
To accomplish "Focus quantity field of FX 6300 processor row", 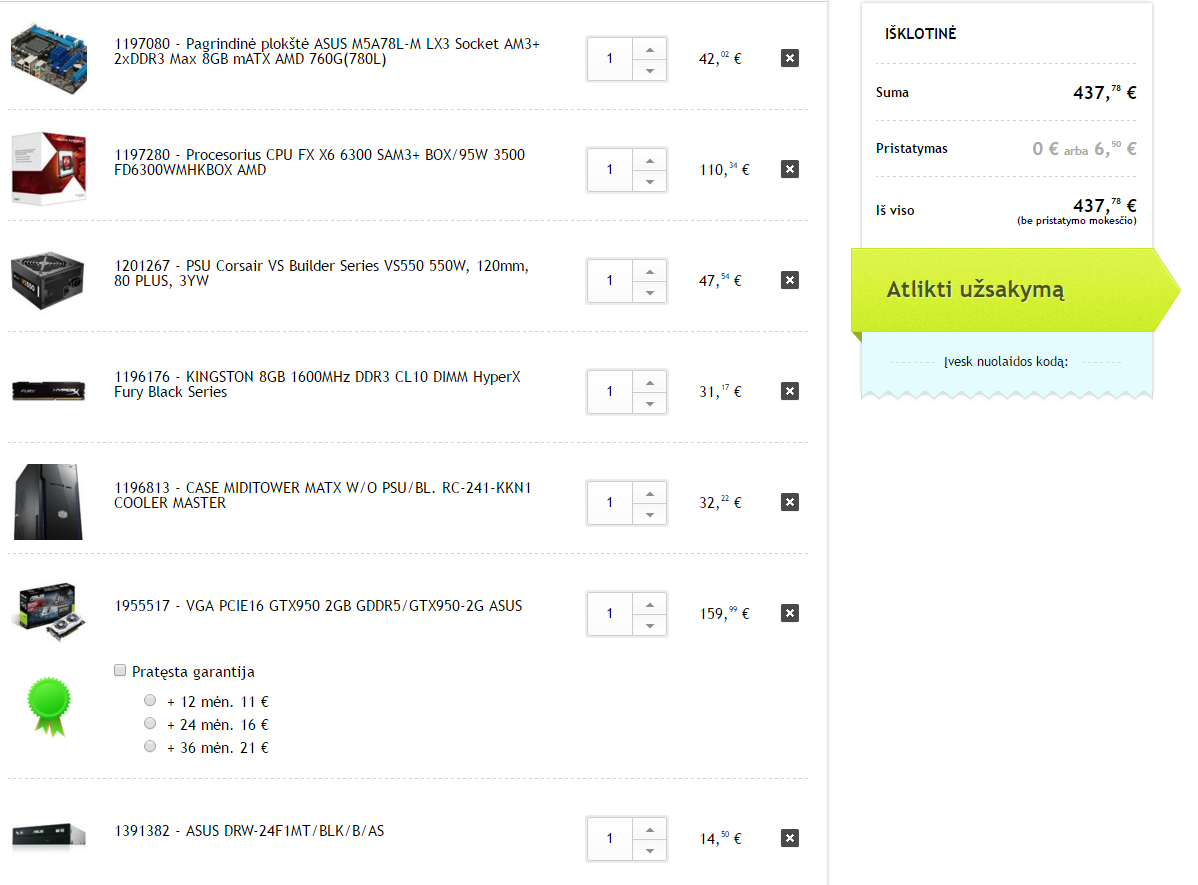I will coord(610,170).
